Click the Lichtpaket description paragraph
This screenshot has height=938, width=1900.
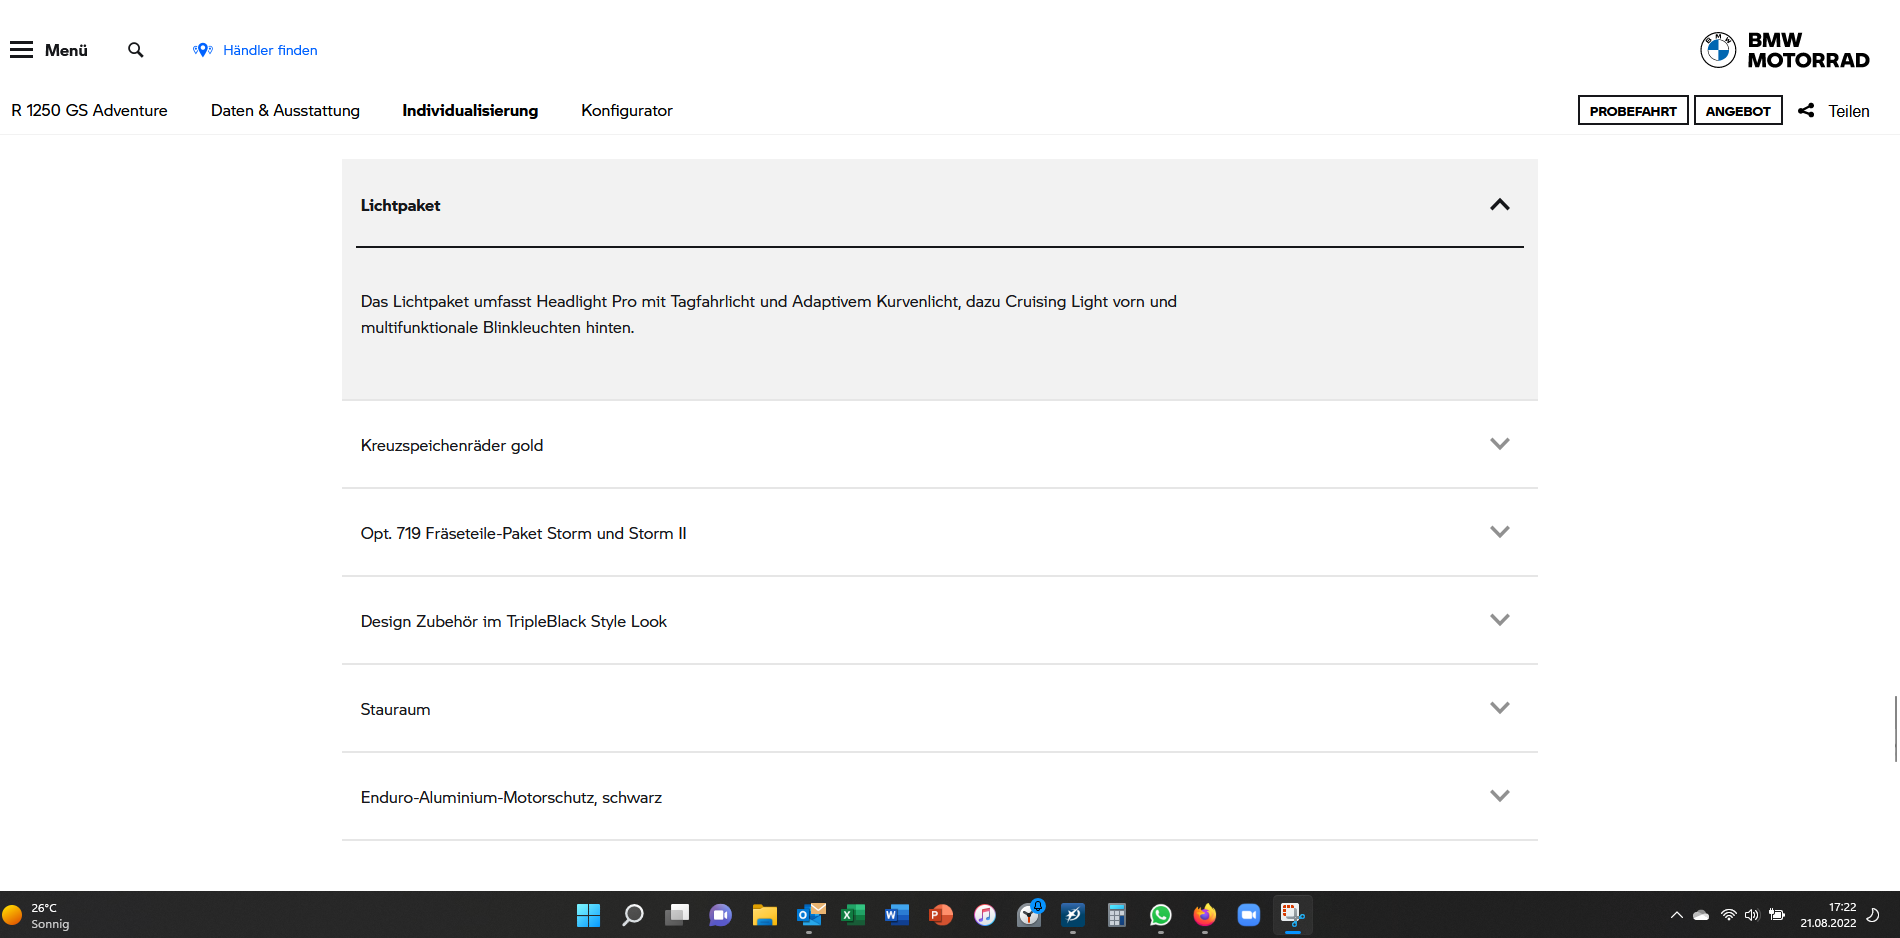pos(768,314)
